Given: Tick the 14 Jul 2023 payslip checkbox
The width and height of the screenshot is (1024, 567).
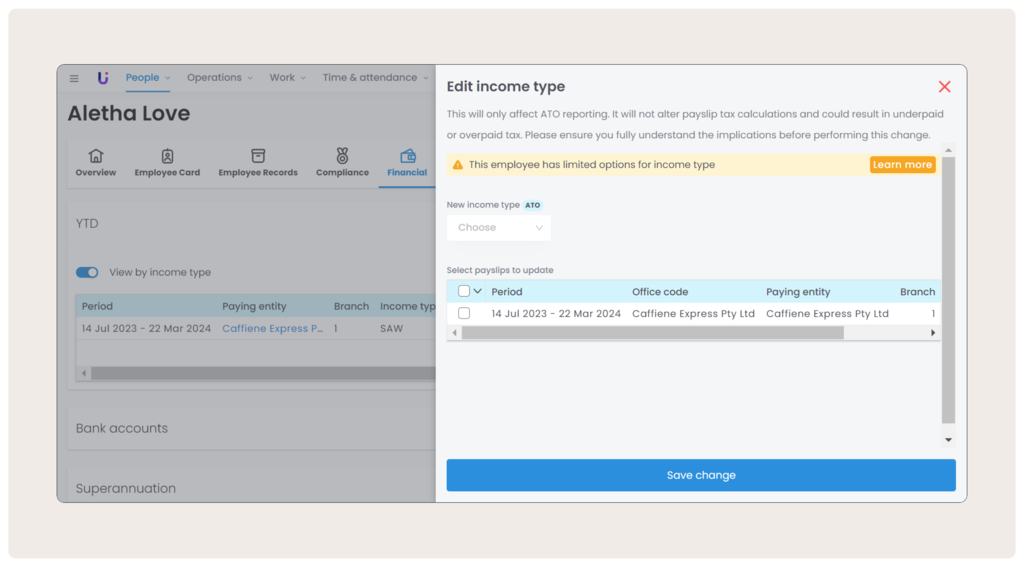Looking at the screenshot, I should (x=464, y=313).
